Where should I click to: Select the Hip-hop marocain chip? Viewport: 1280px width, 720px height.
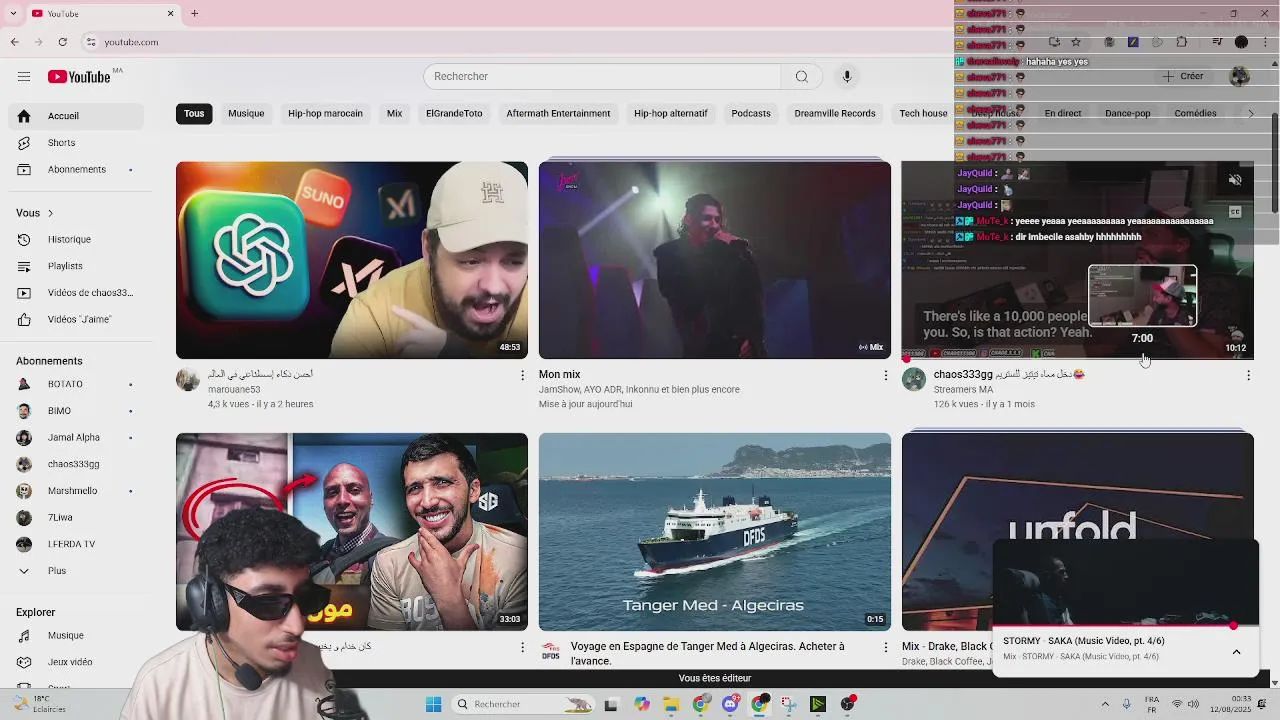pyautogui.click(x=325, y=114)
